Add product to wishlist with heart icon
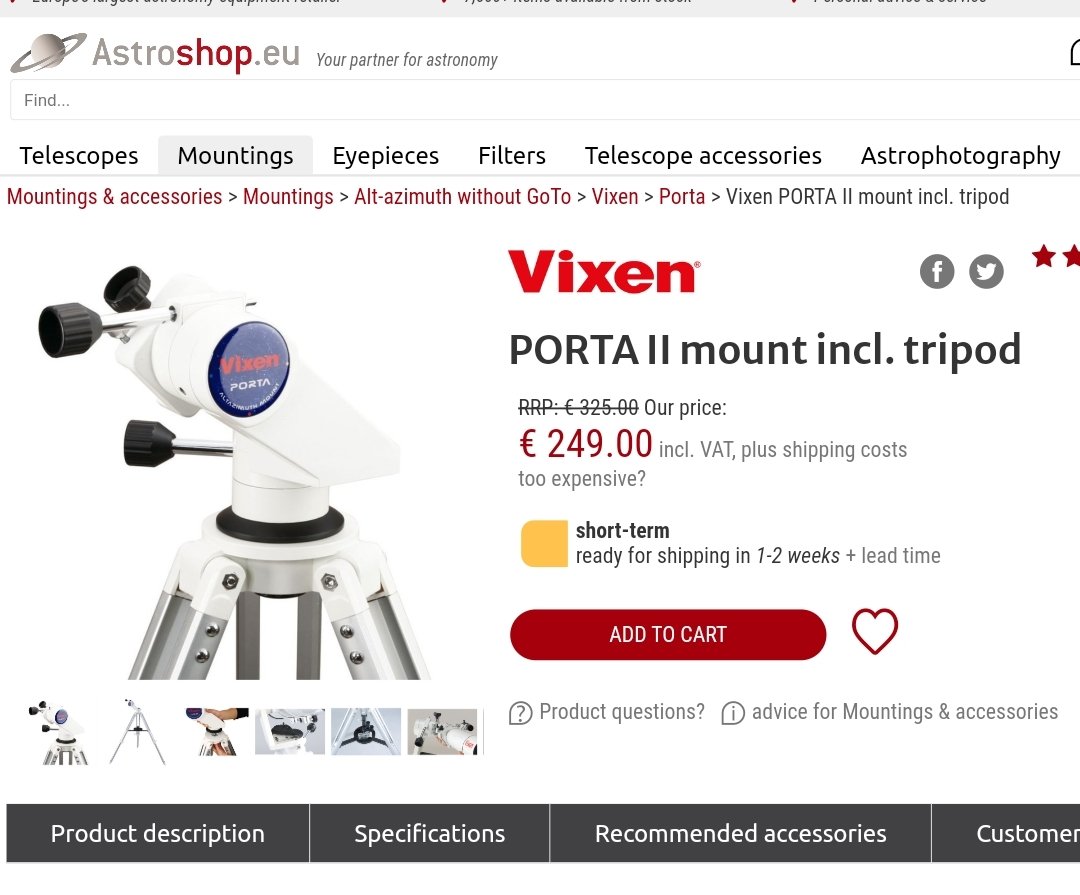 pyautogui.click(x=875, y=631)
